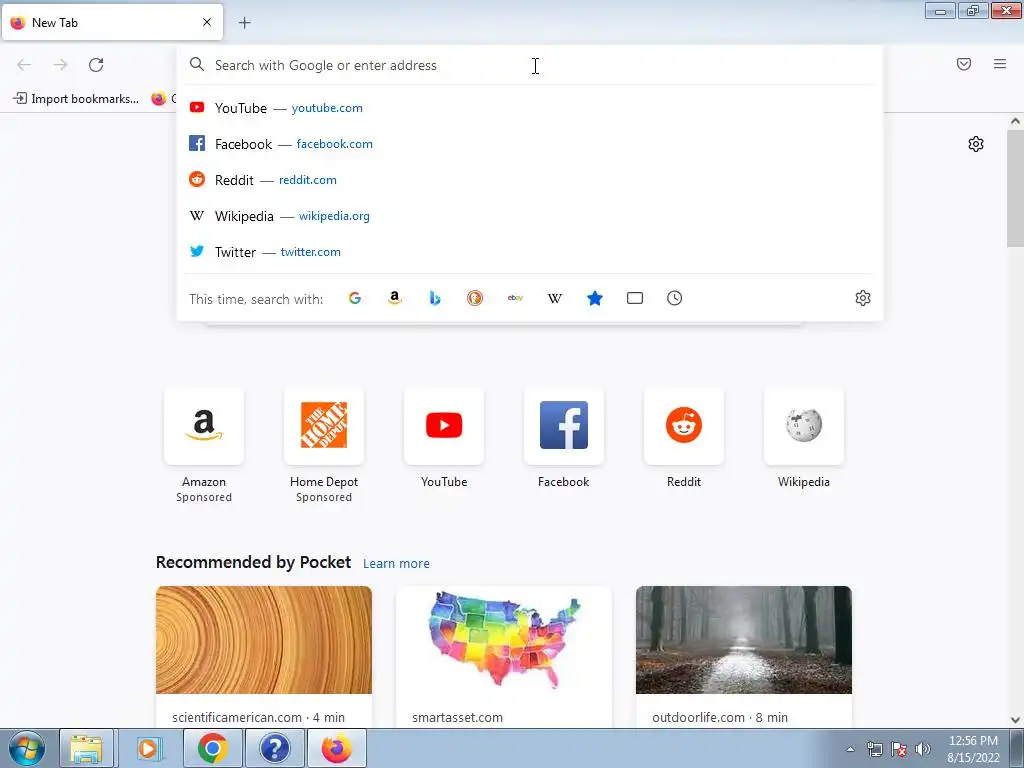The height and width of the screenshot is (768, 1024).
Task: Follow Learn more link beside Pocket heading
Action: coord(396,564)
